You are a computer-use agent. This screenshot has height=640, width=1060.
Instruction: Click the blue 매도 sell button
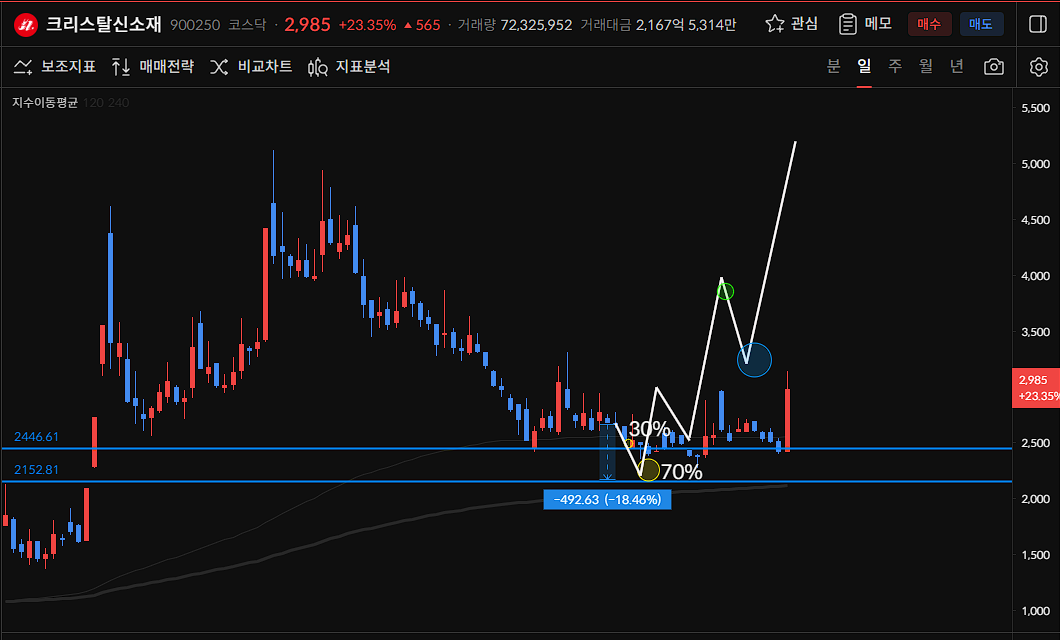(980, 24)
